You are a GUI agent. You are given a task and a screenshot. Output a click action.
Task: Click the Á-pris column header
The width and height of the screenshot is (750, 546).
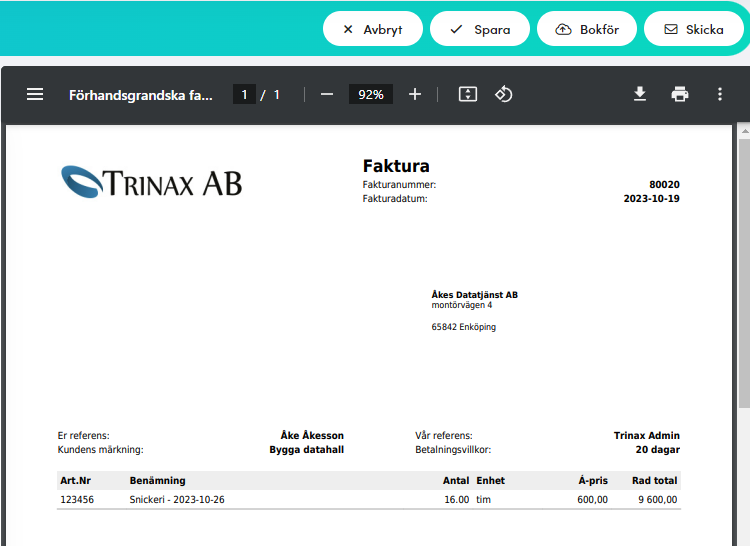[593, 480]
